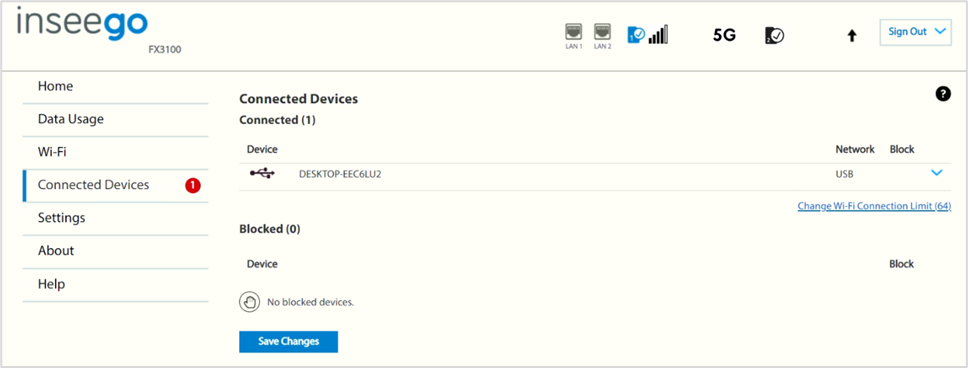
Task: Click the SIM 2 status icon
Action: coord(774,35)
